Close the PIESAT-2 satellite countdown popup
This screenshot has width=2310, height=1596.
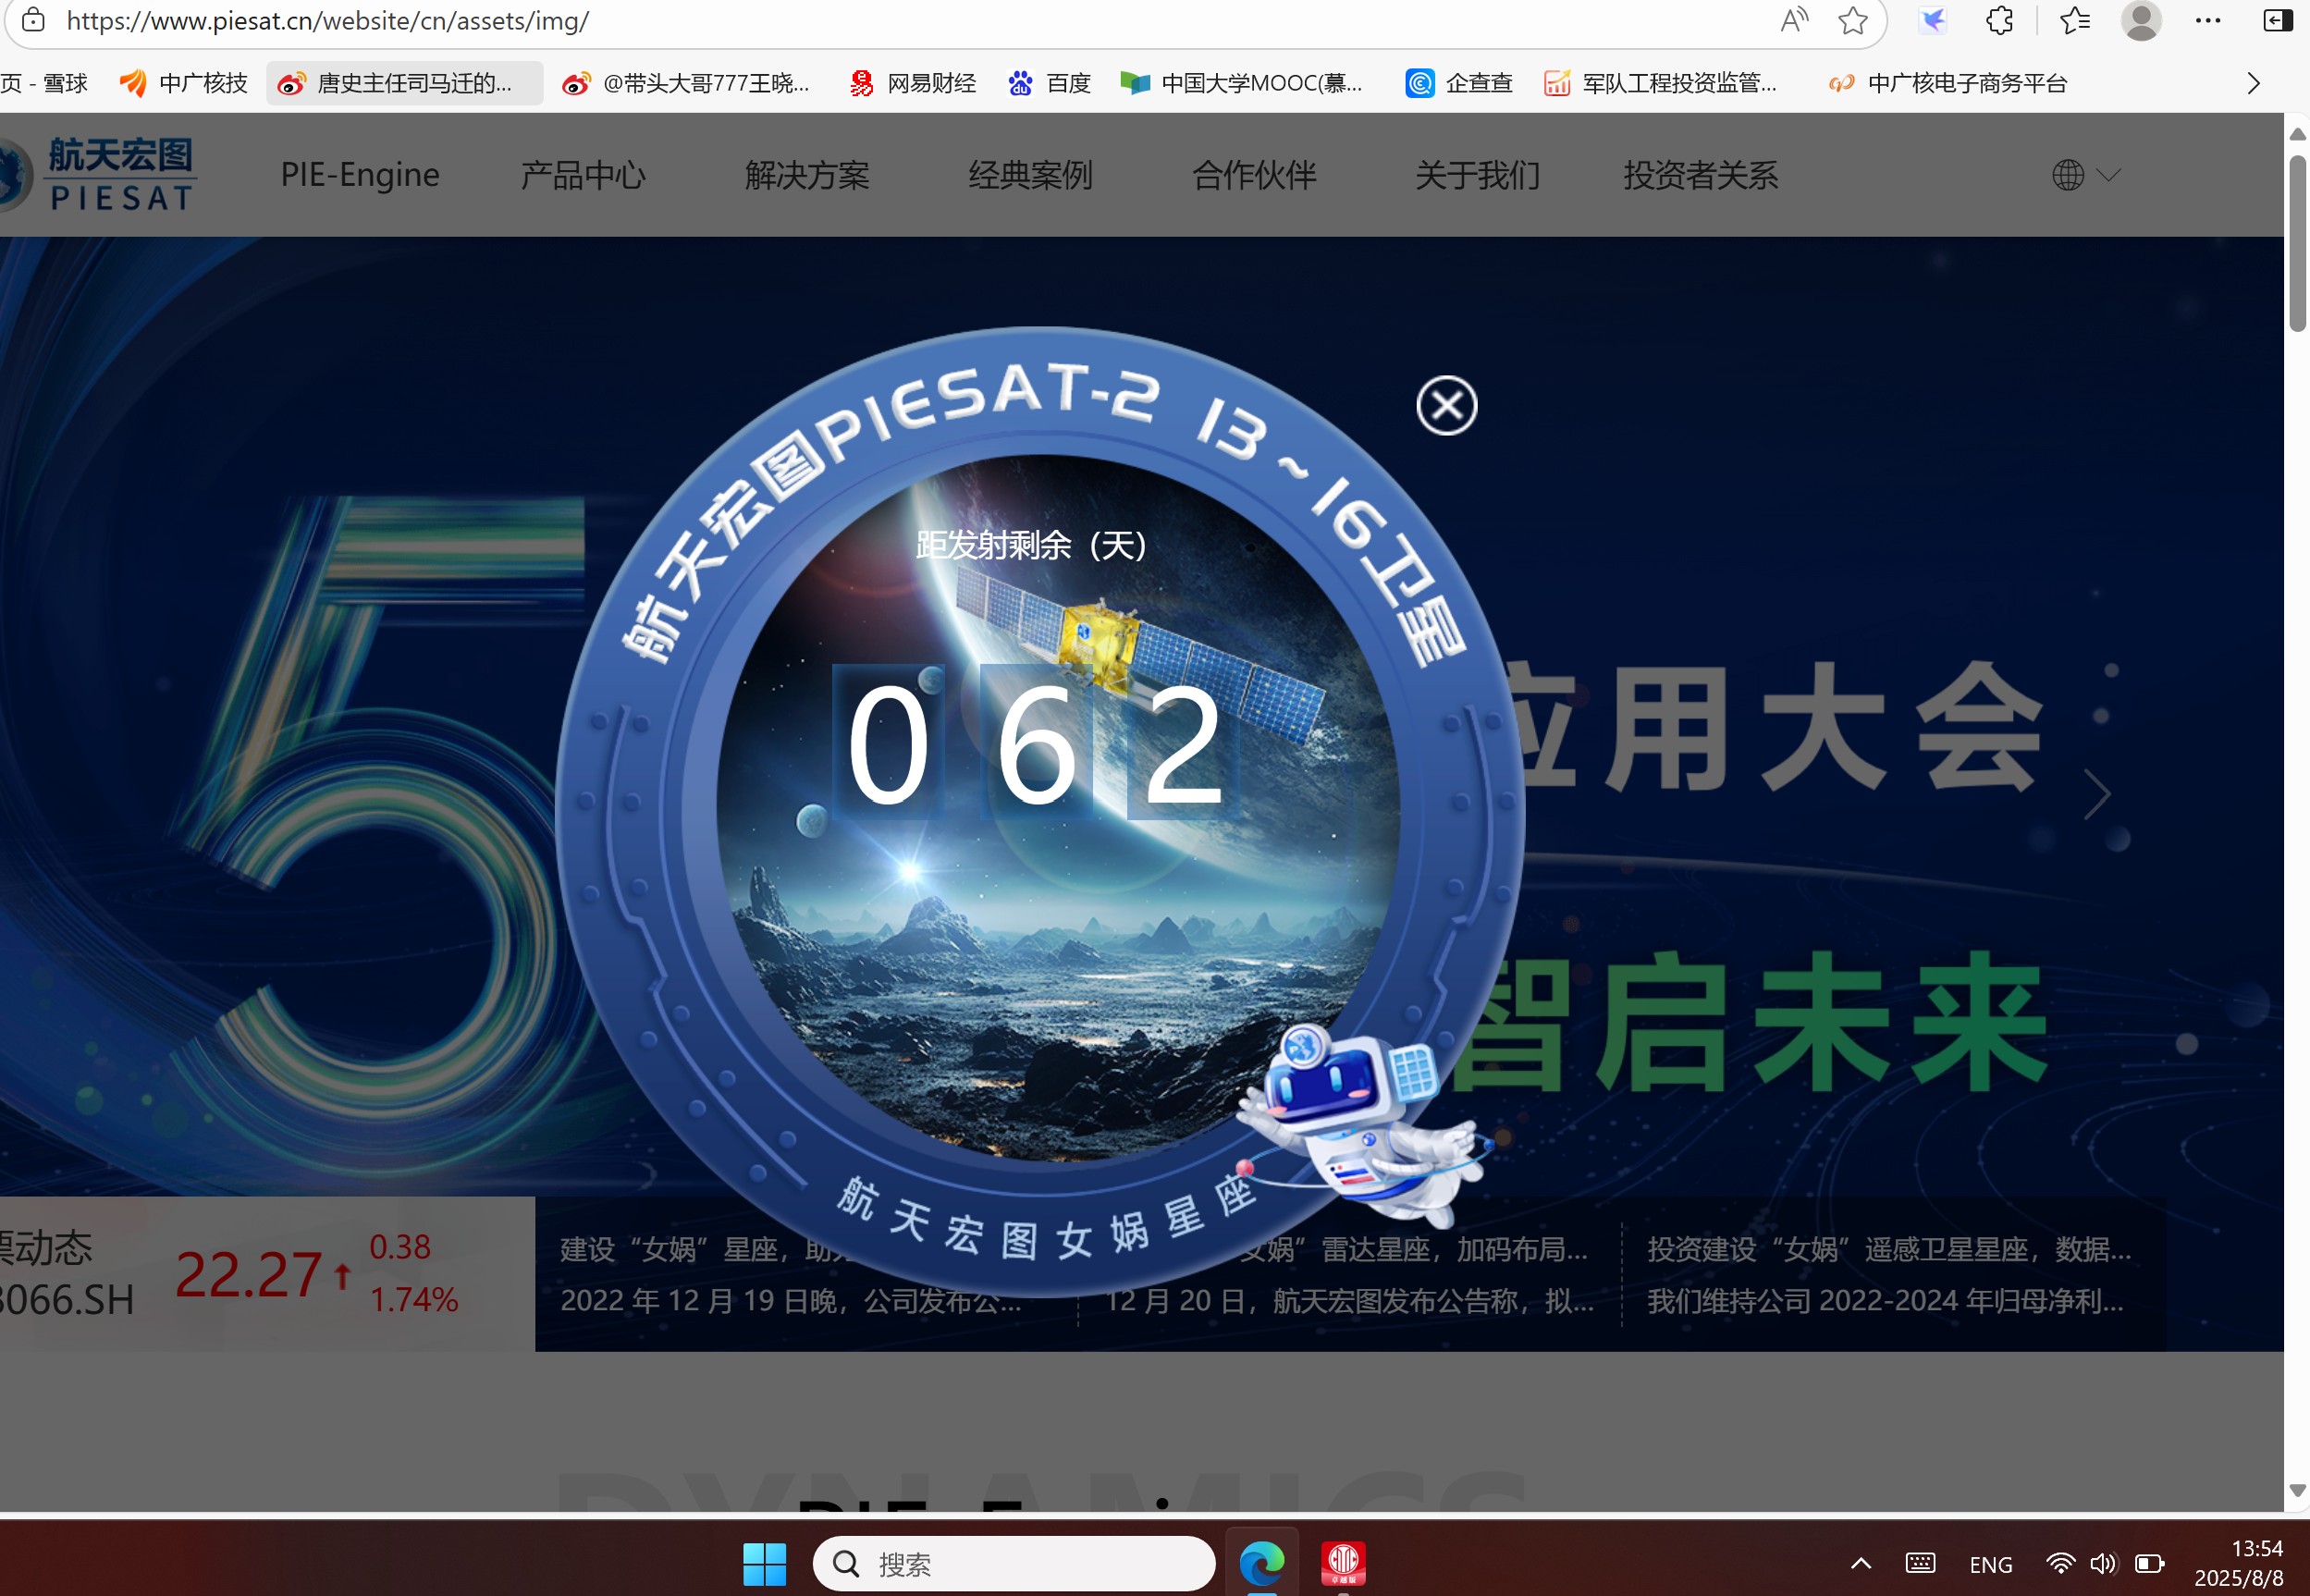coord(1446,405)
